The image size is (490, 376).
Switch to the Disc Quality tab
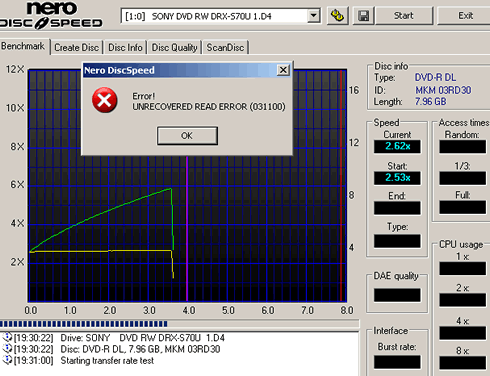(x=175, y=48)
